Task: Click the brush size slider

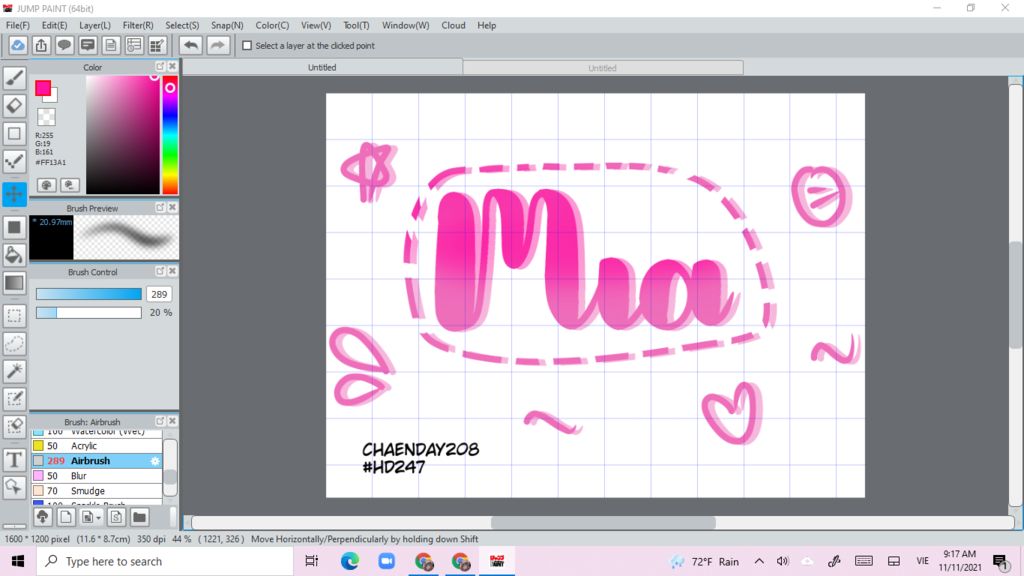Action: coord(89,295)
